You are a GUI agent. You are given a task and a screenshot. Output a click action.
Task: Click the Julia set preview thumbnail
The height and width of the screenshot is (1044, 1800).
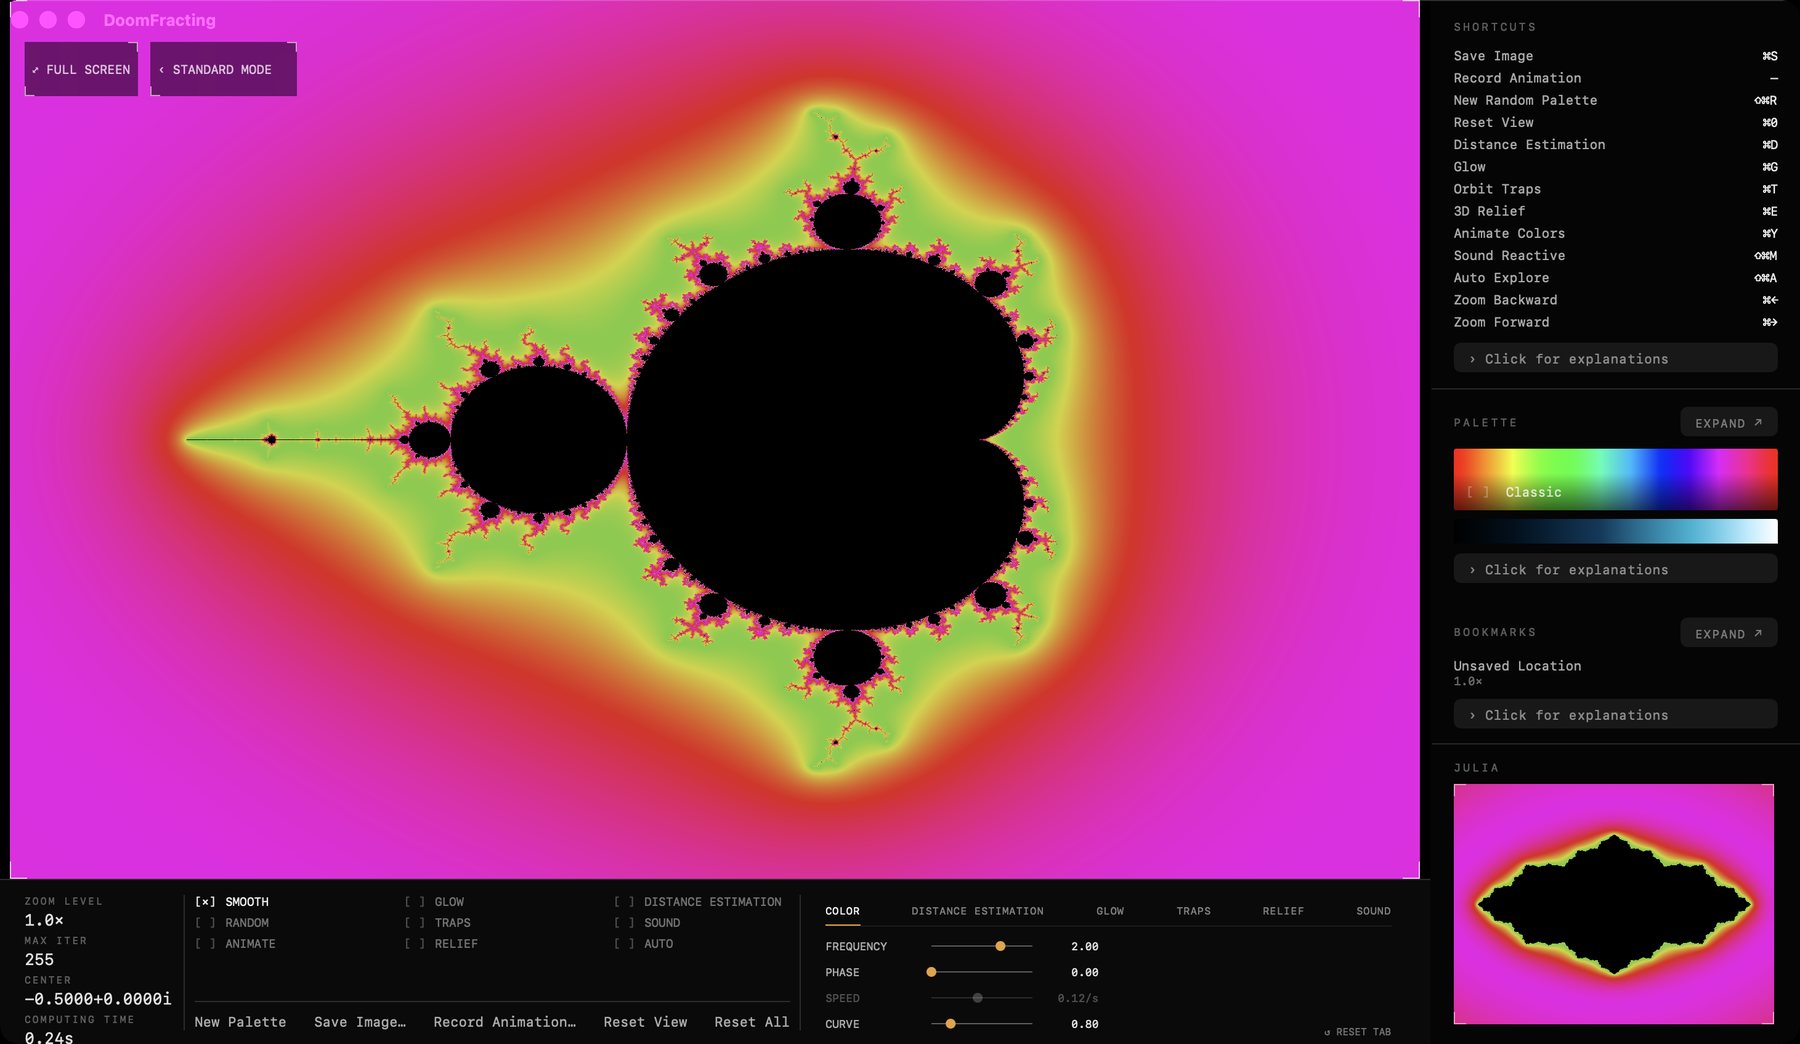point(1614,904)
